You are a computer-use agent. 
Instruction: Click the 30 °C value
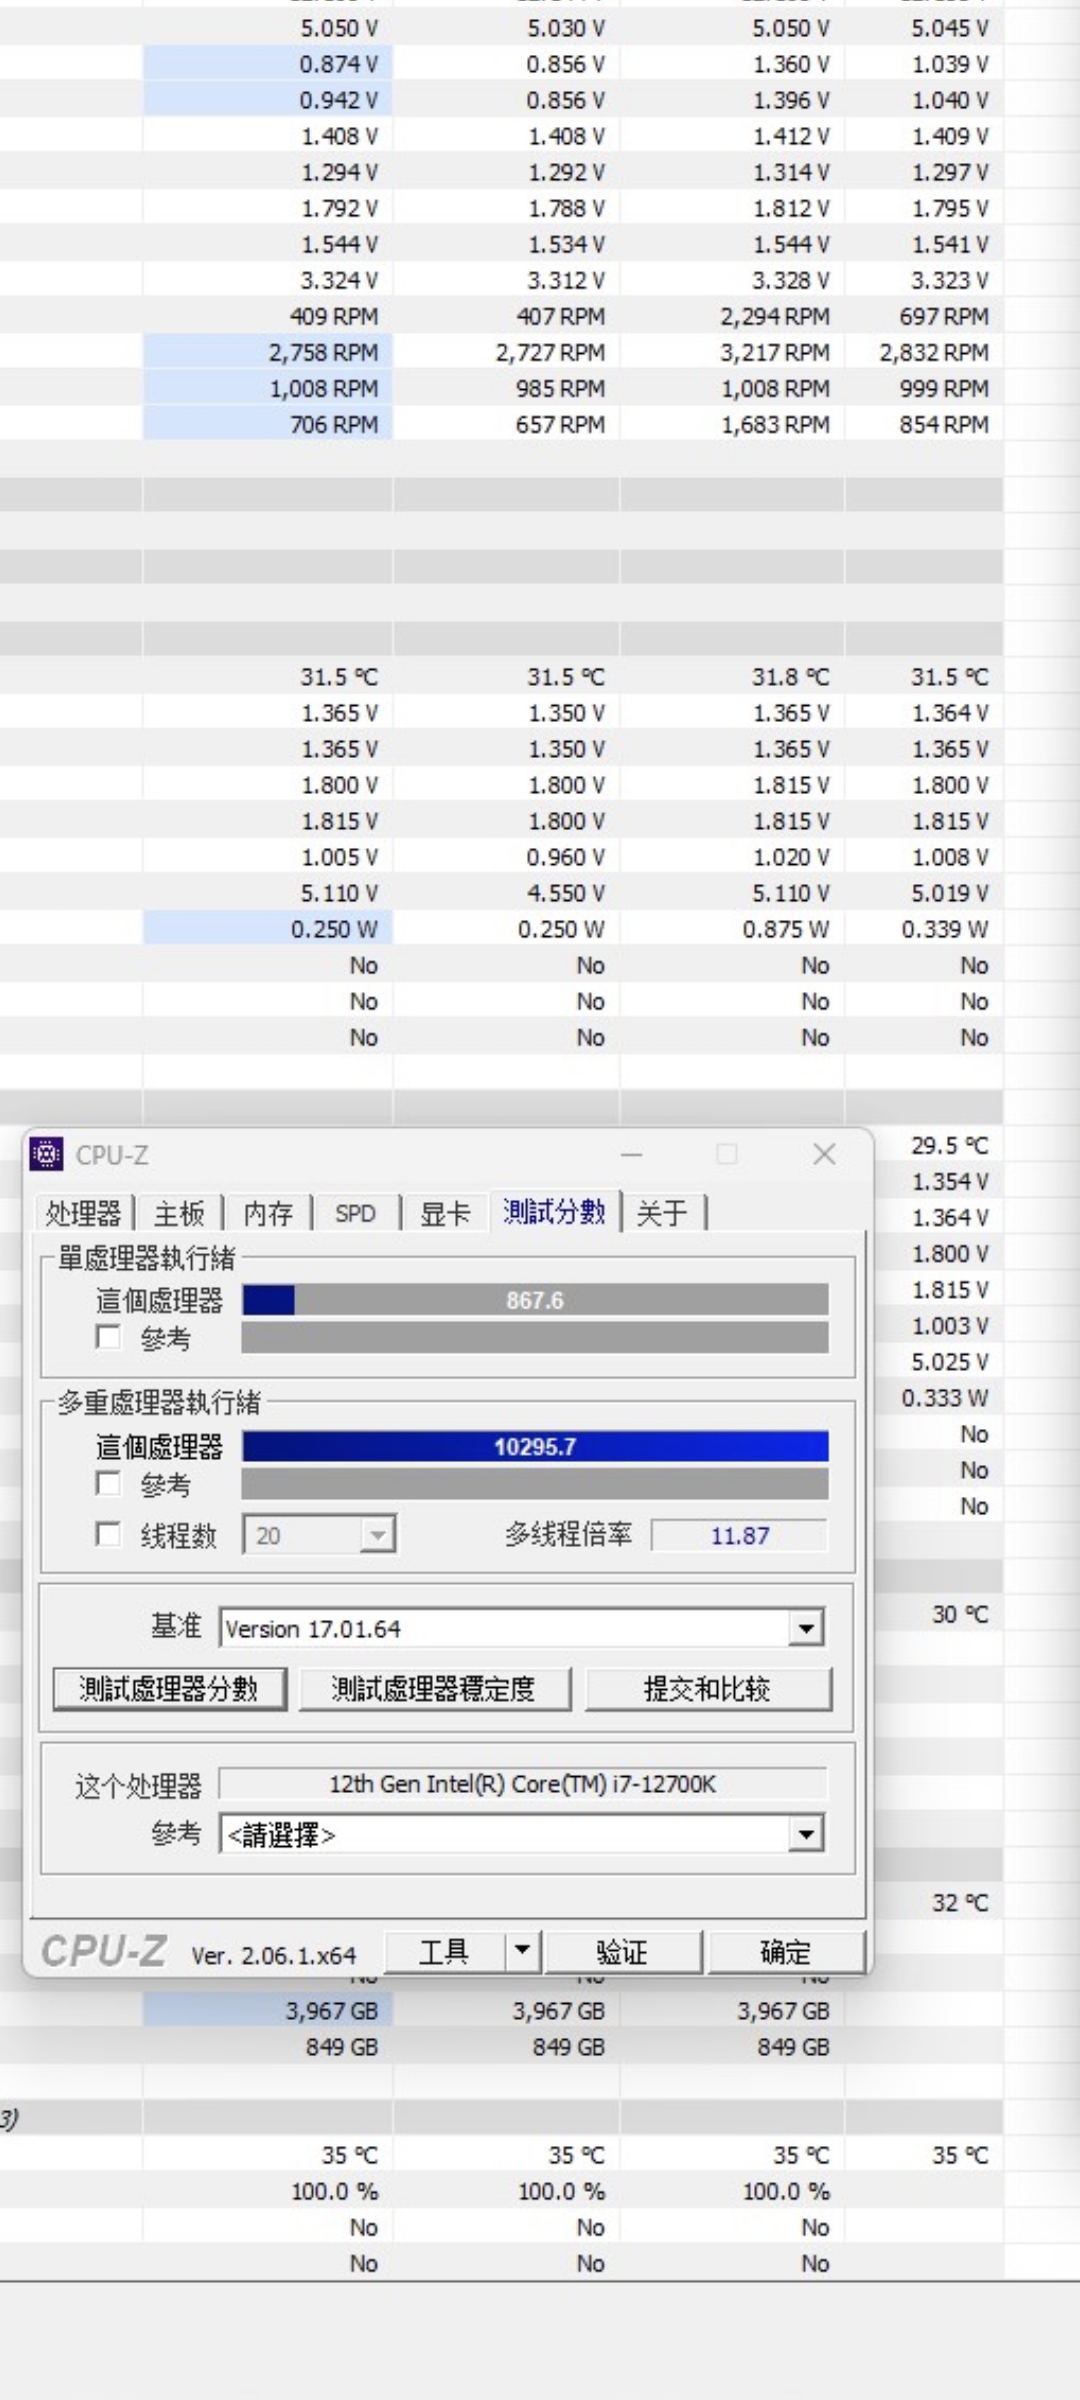(x=960, y=1614)
